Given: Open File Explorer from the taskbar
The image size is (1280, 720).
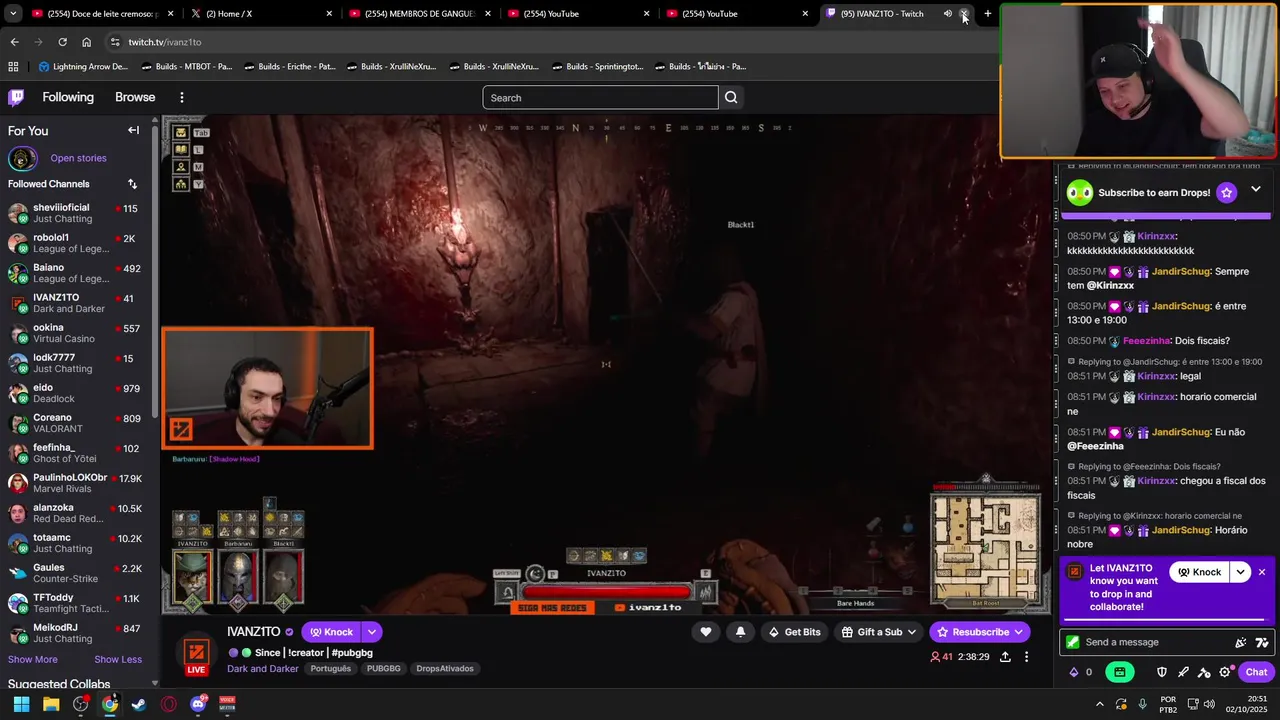Looking at the screenshot, I should [51, 704].
